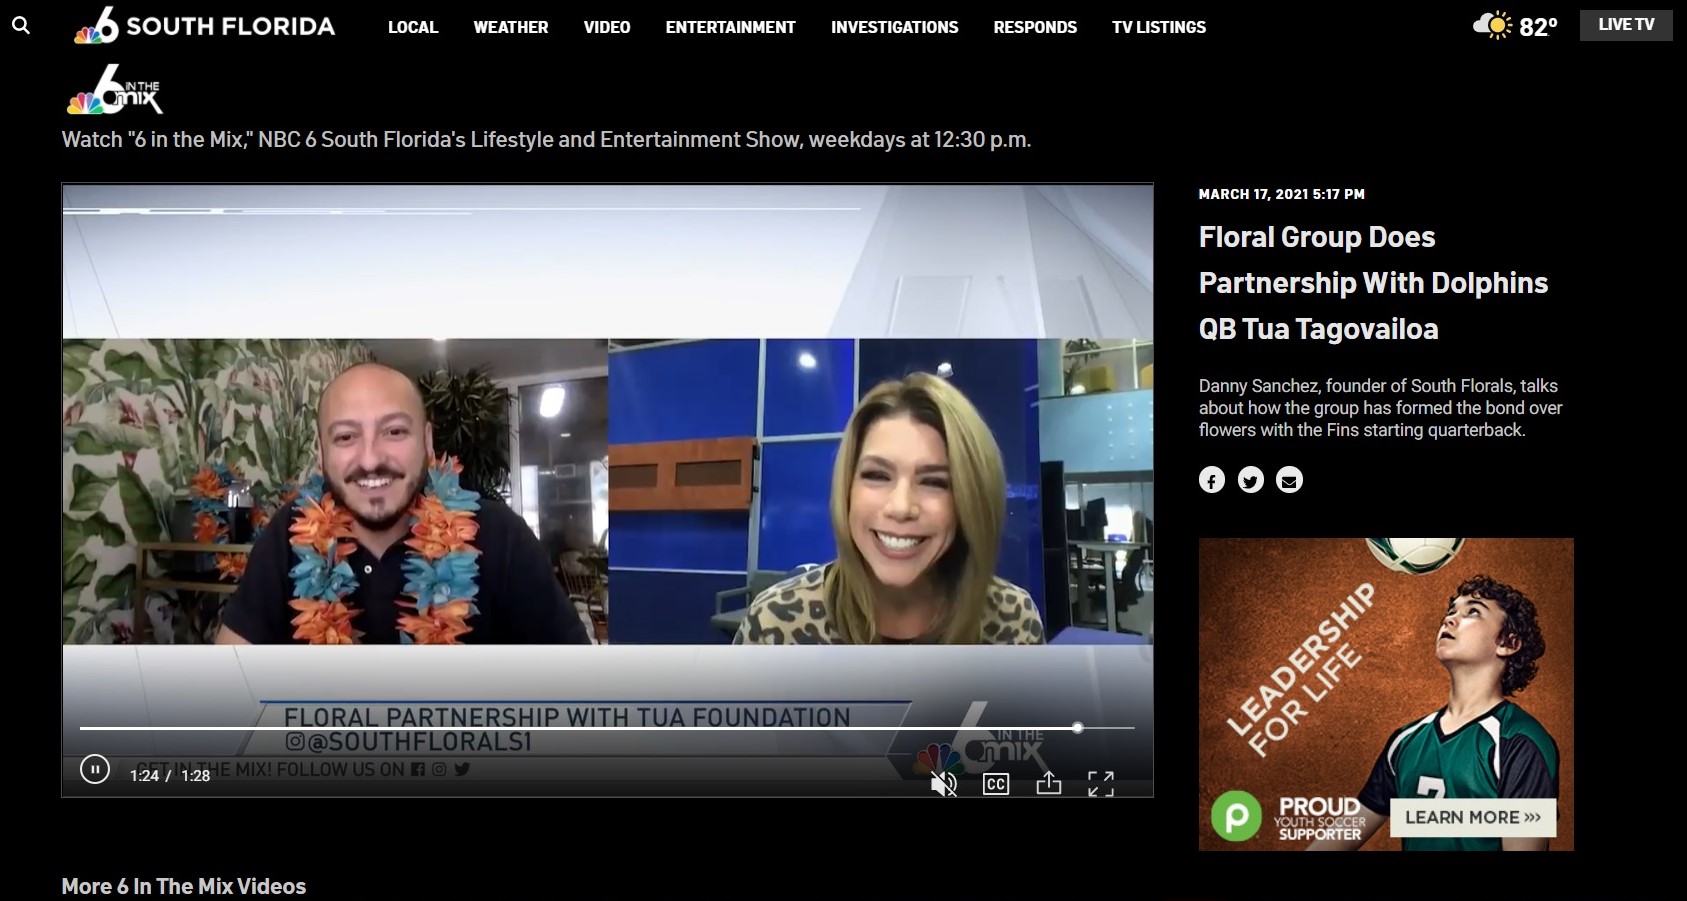Pause the video player
This screenshot has width=1687, height=901.
[95, 769]
